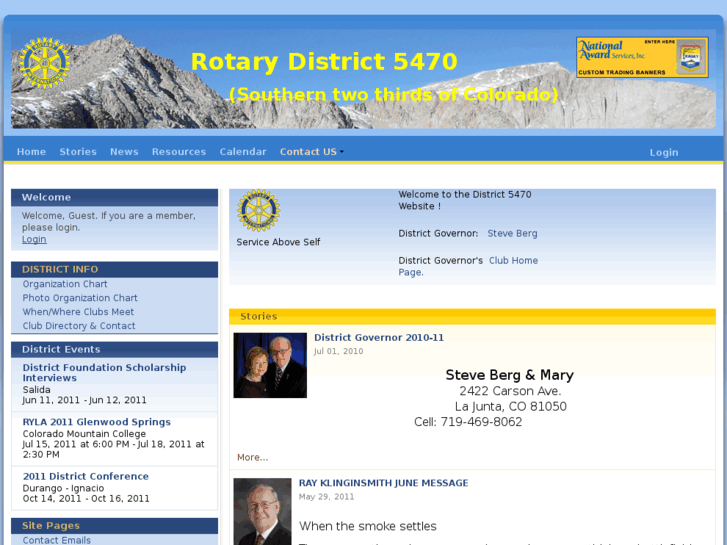The height and width of the screenshot is (545, 727).
Task: Expand the Contact US dropdown menu
Action: pos(312,152)
